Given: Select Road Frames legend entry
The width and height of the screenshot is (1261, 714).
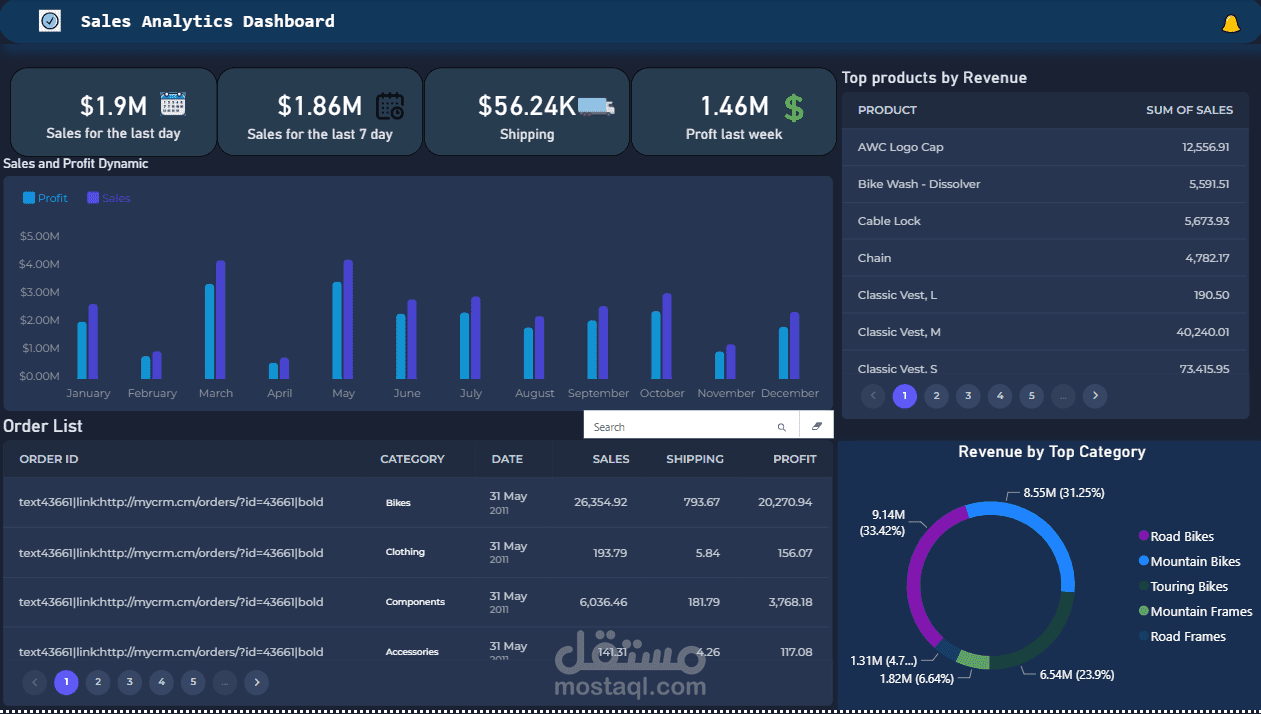Looking at the screenshot, I should (1182, 636).
